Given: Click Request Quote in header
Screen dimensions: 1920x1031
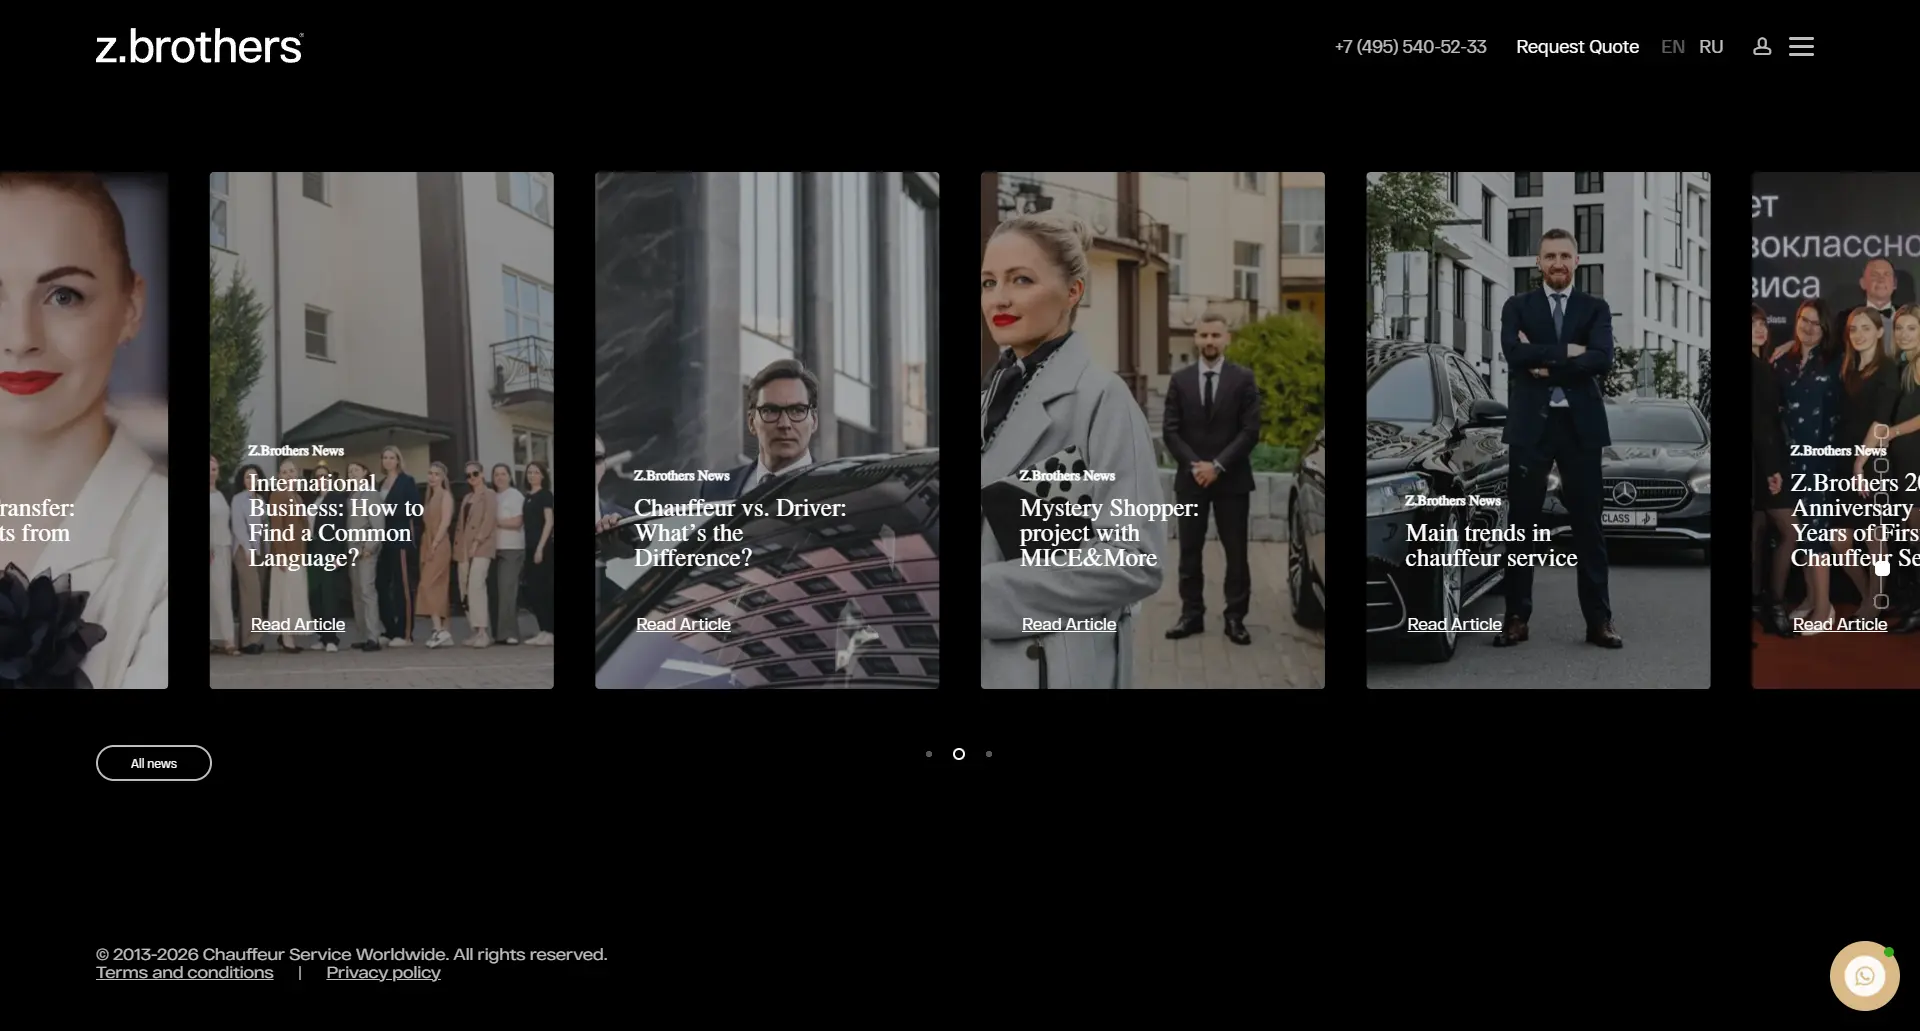Looking at the screenshot, I should coord(1577,47).
